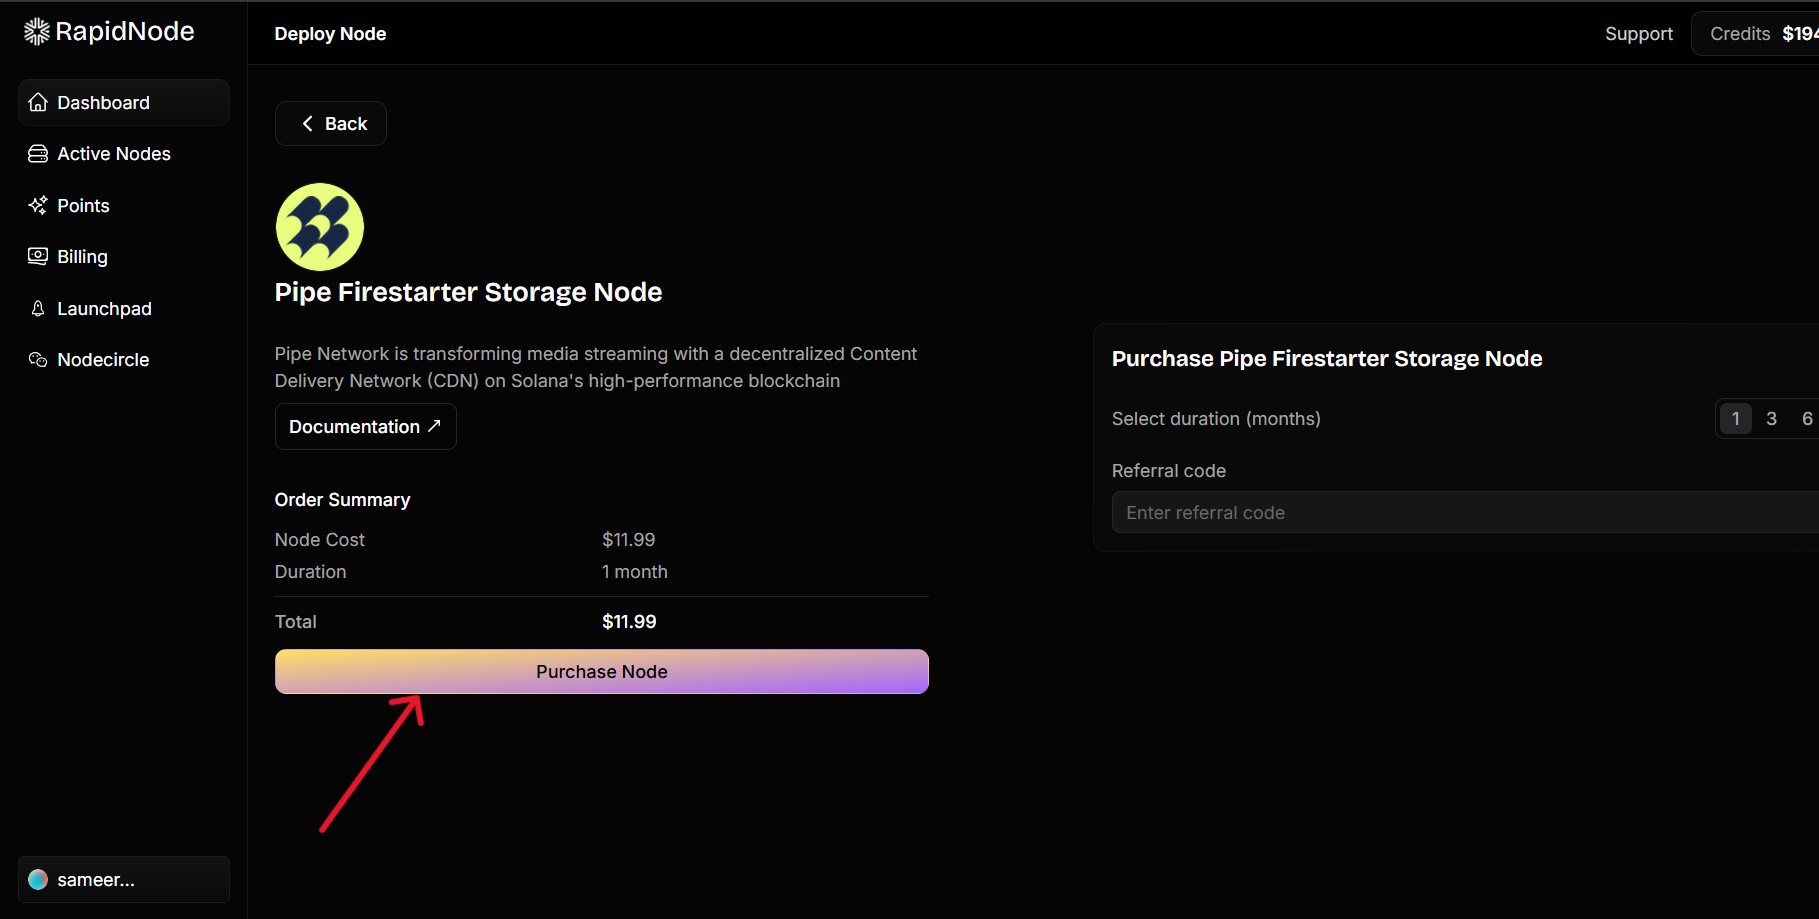Click the Active Nodes server icon

[38, 154]
